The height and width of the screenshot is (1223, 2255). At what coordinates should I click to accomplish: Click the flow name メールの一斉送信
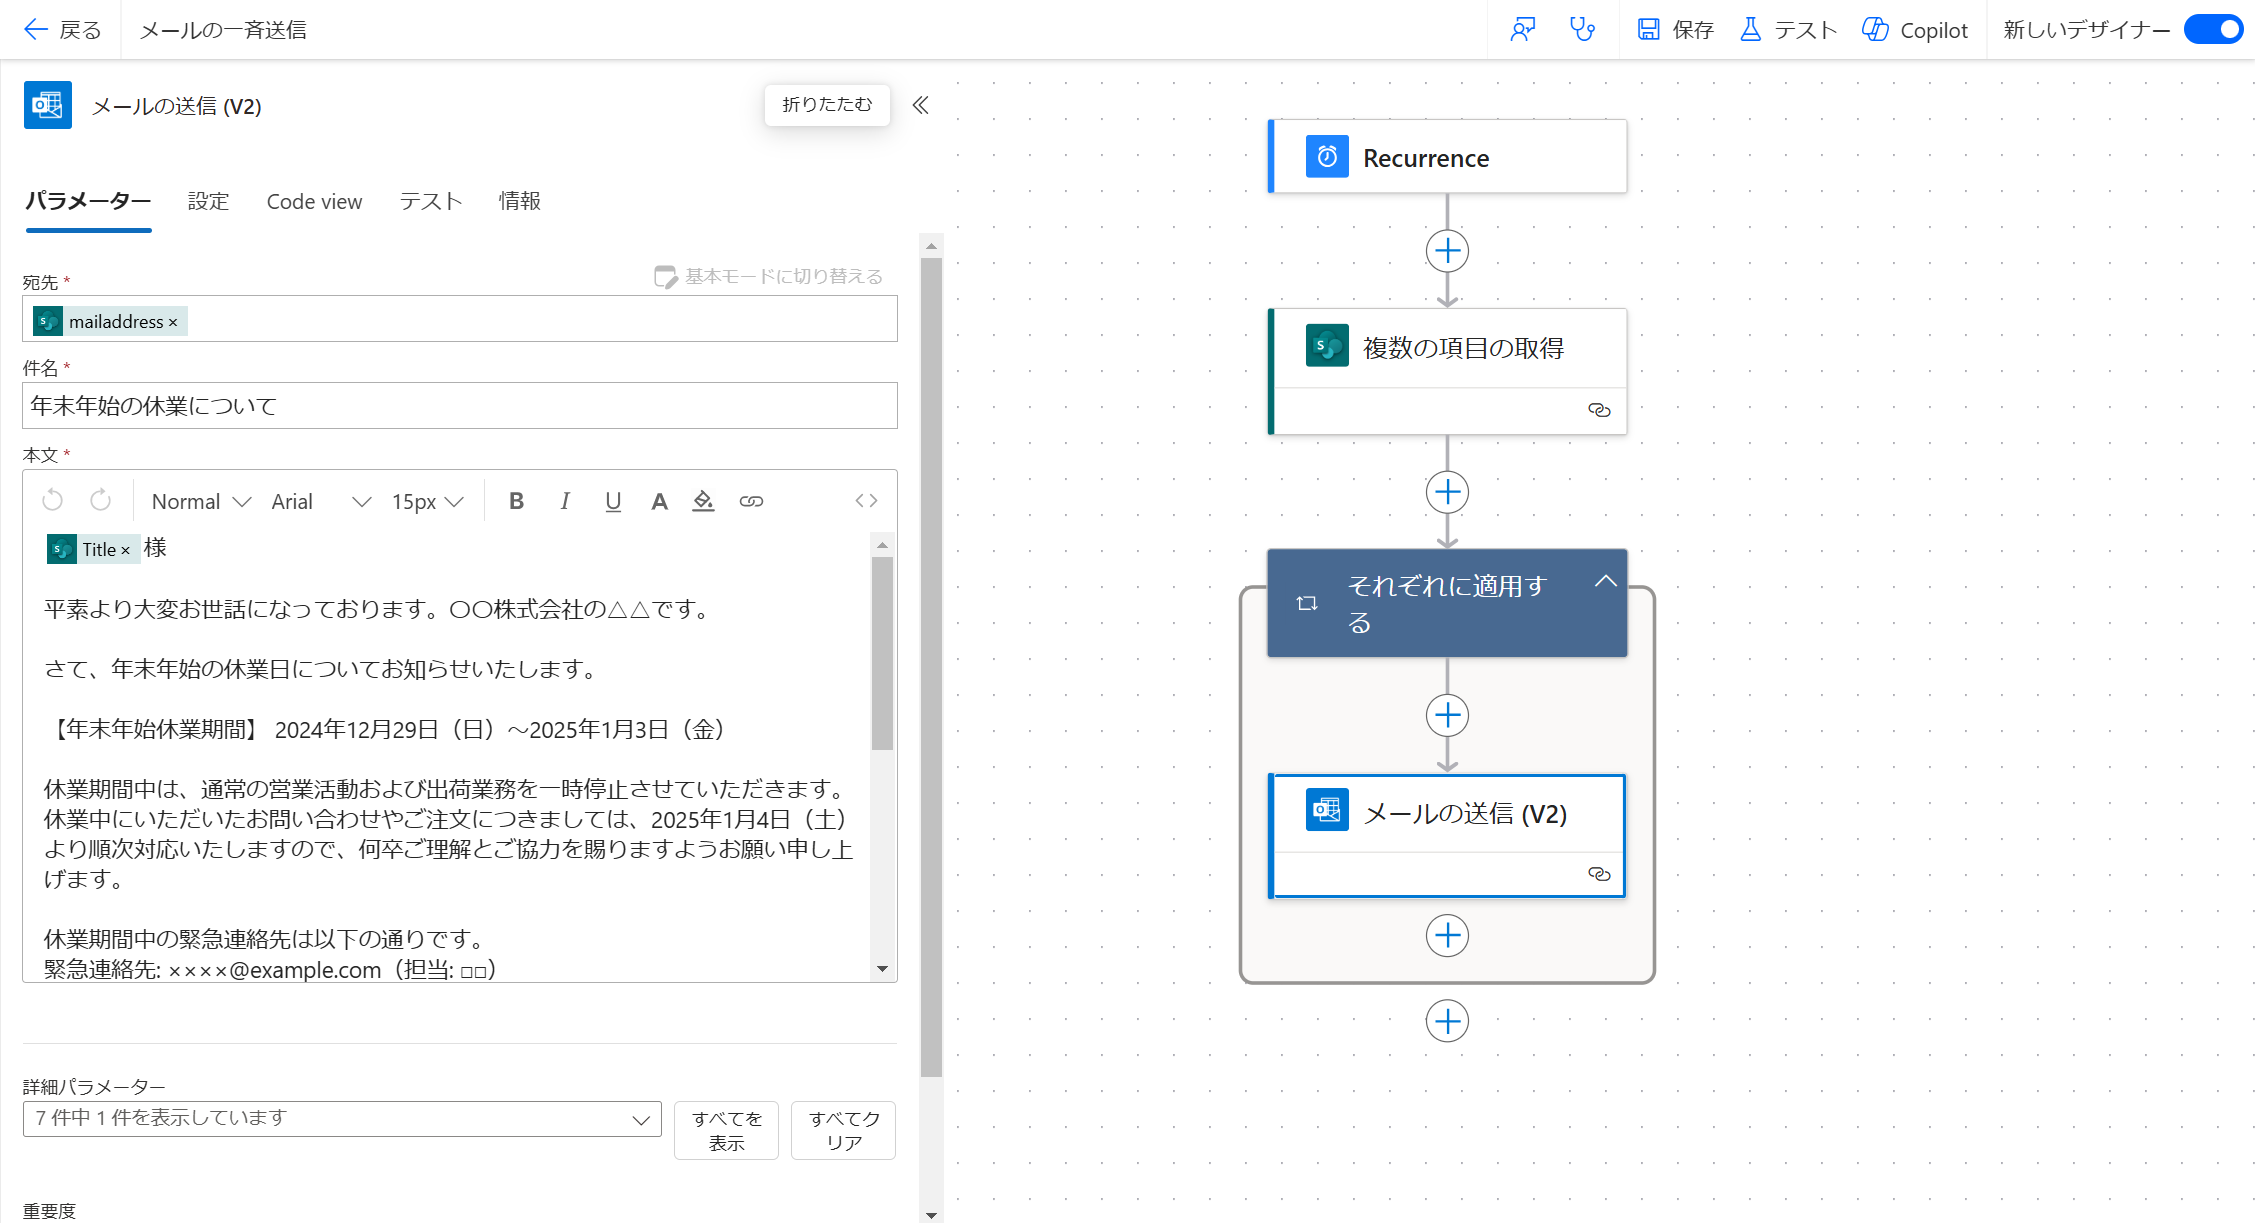click(x=223, y=30)
